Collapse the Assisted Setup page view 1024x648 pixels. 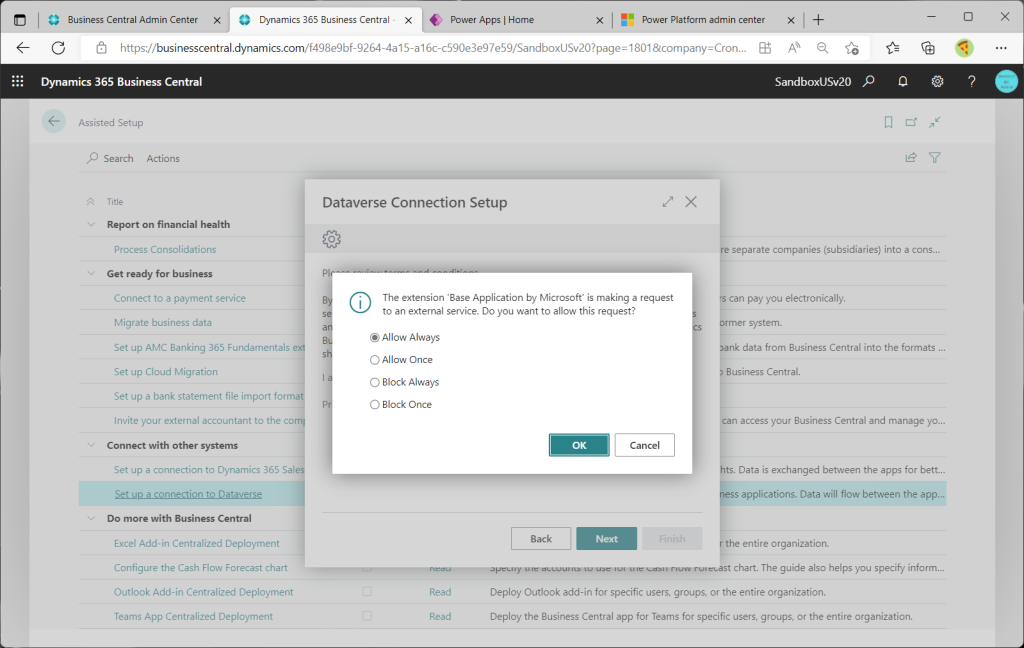(935, 122)
